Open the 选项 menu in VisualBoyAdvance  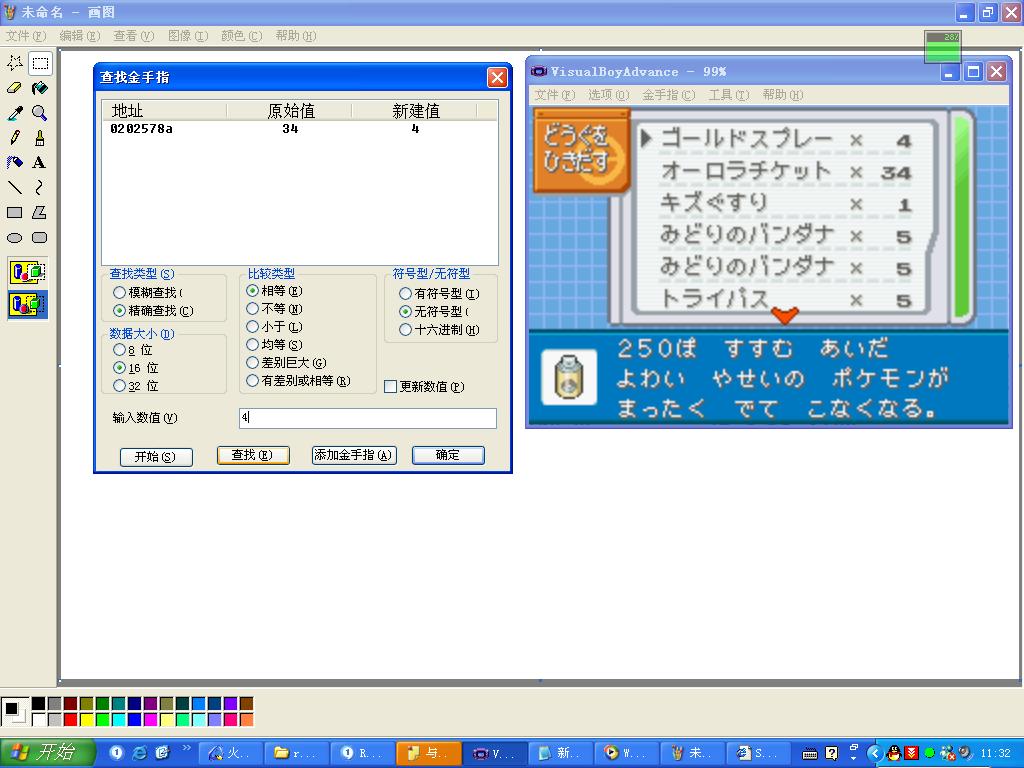tap(608, 95)
